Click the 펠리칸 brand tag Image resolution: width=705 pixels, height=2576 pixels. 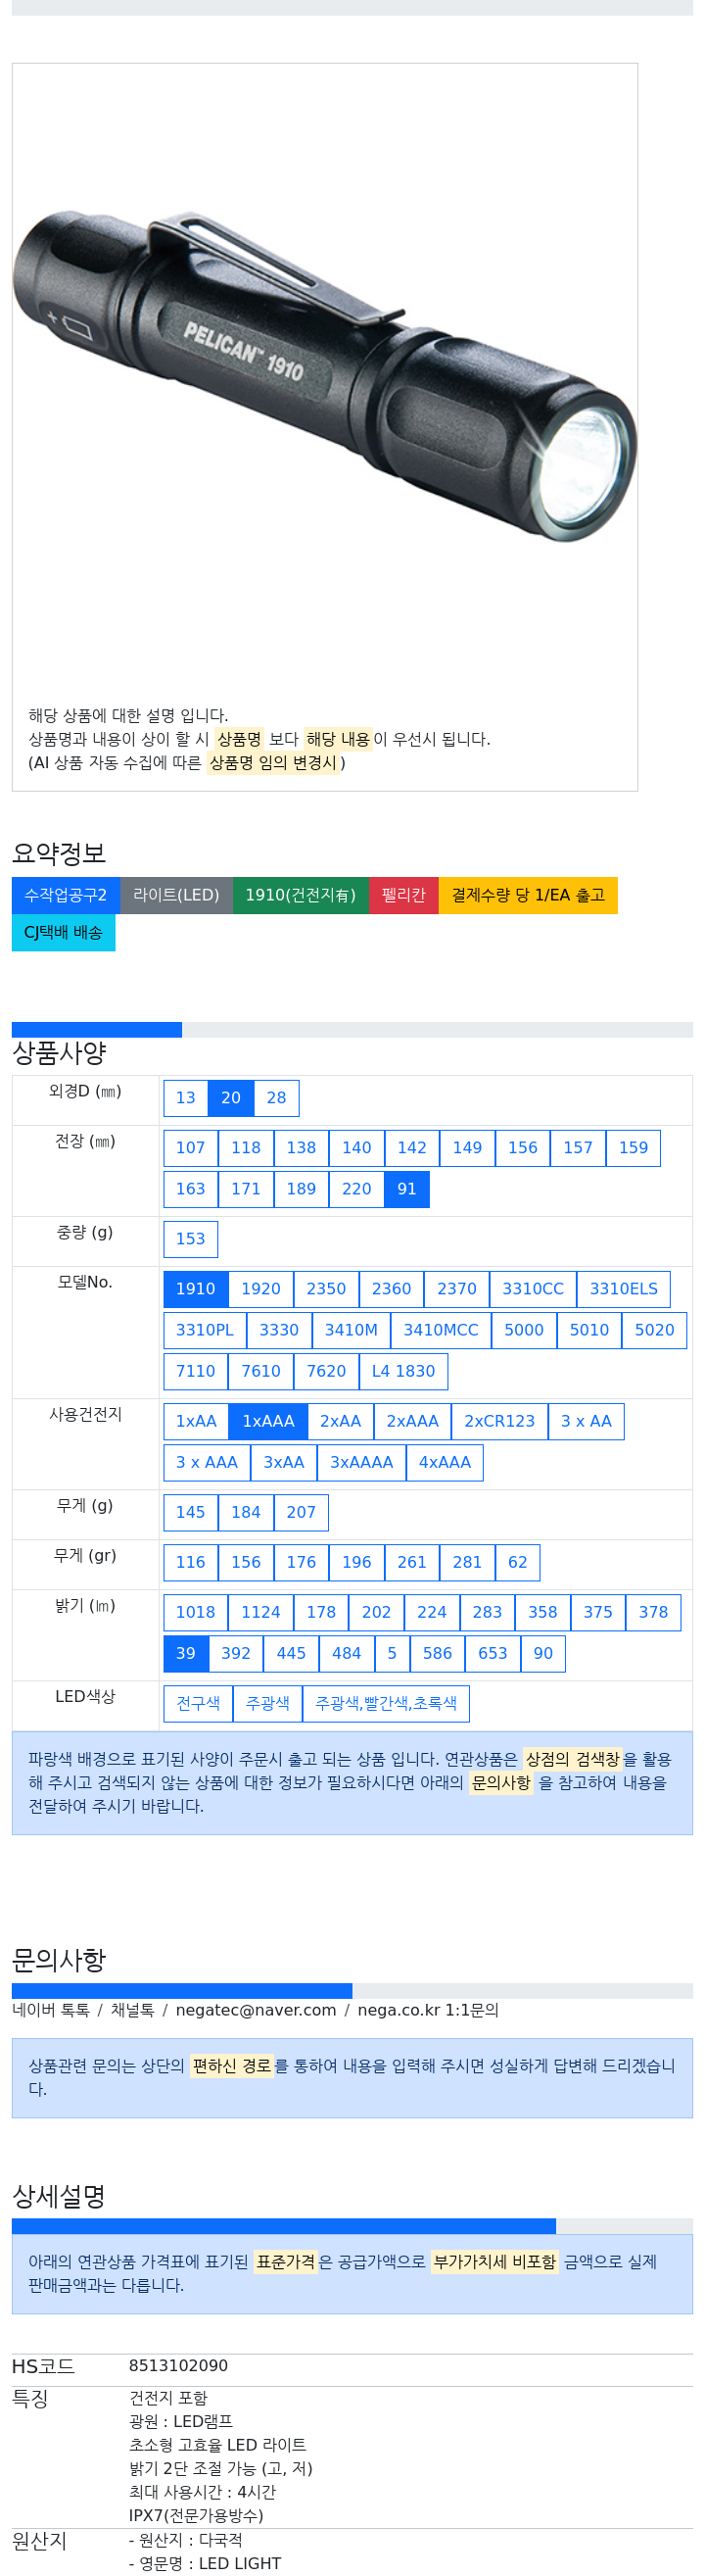(403, 895)
